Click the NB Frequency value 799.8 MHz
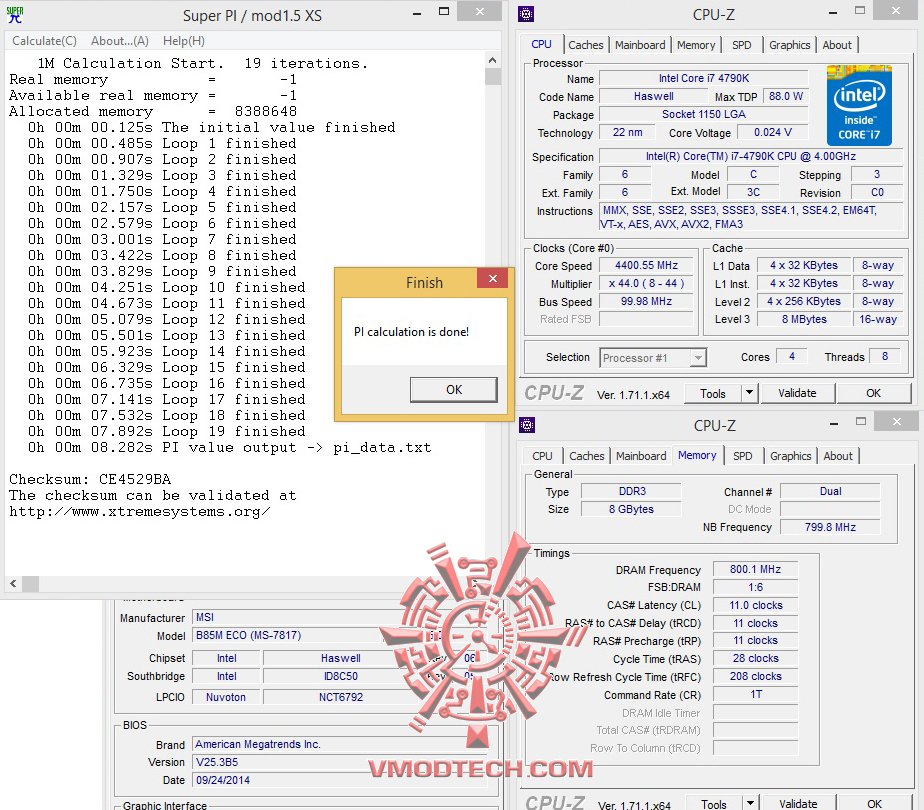924x810 pixels. coord(830,527)
